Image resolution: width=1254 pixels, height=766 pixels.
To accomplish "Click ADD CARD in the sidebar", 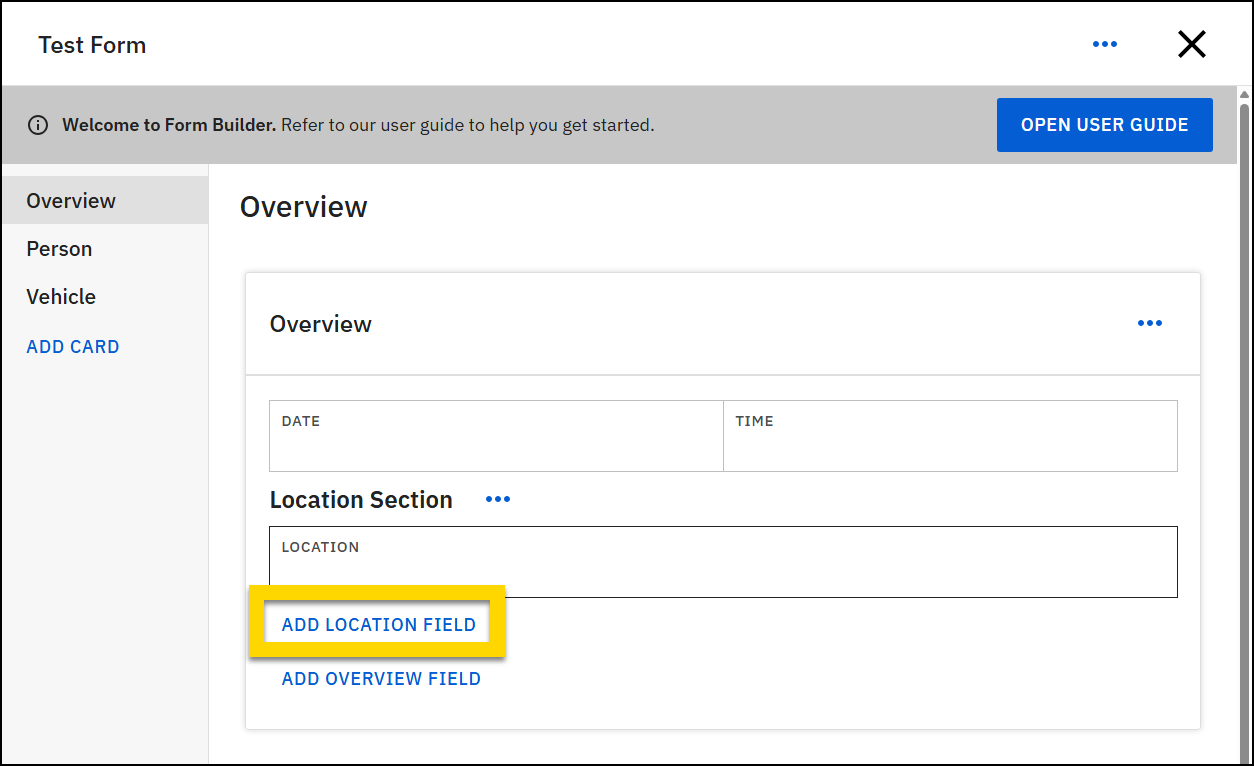I will tap(72, 346).
